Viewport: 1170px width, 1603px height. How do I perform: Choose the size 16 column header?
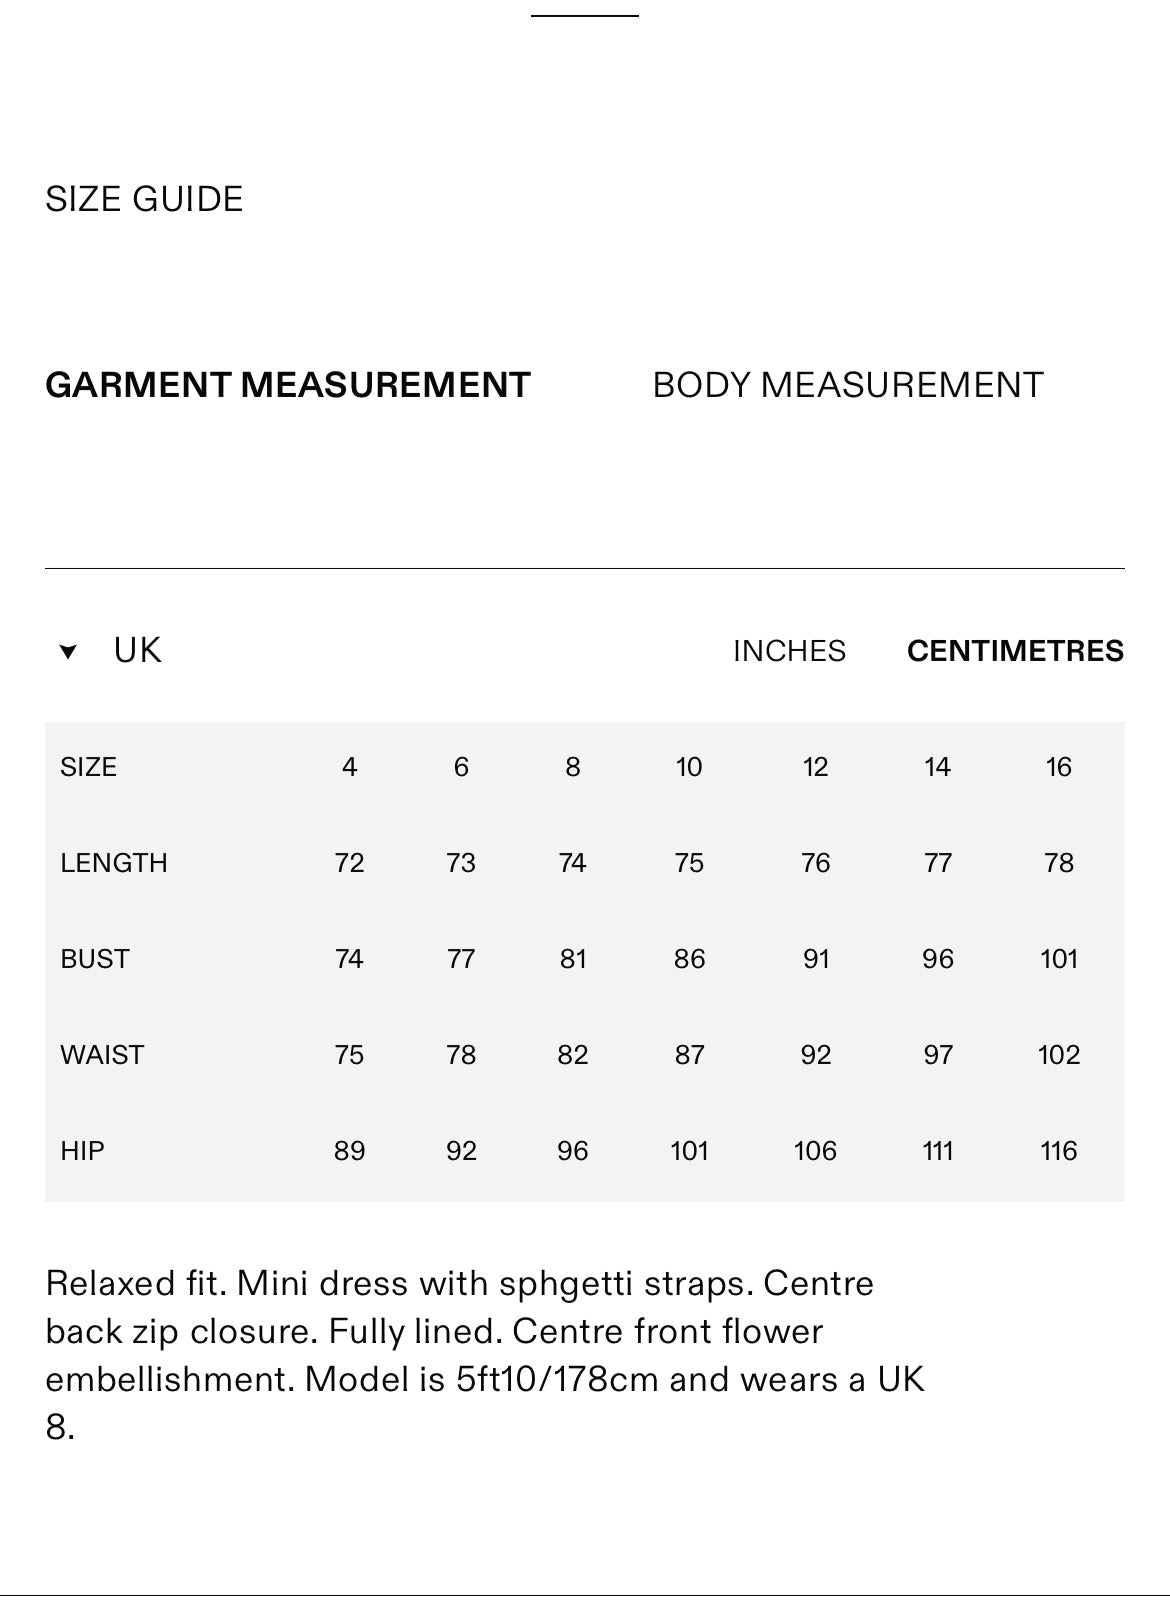[1058, 767]
